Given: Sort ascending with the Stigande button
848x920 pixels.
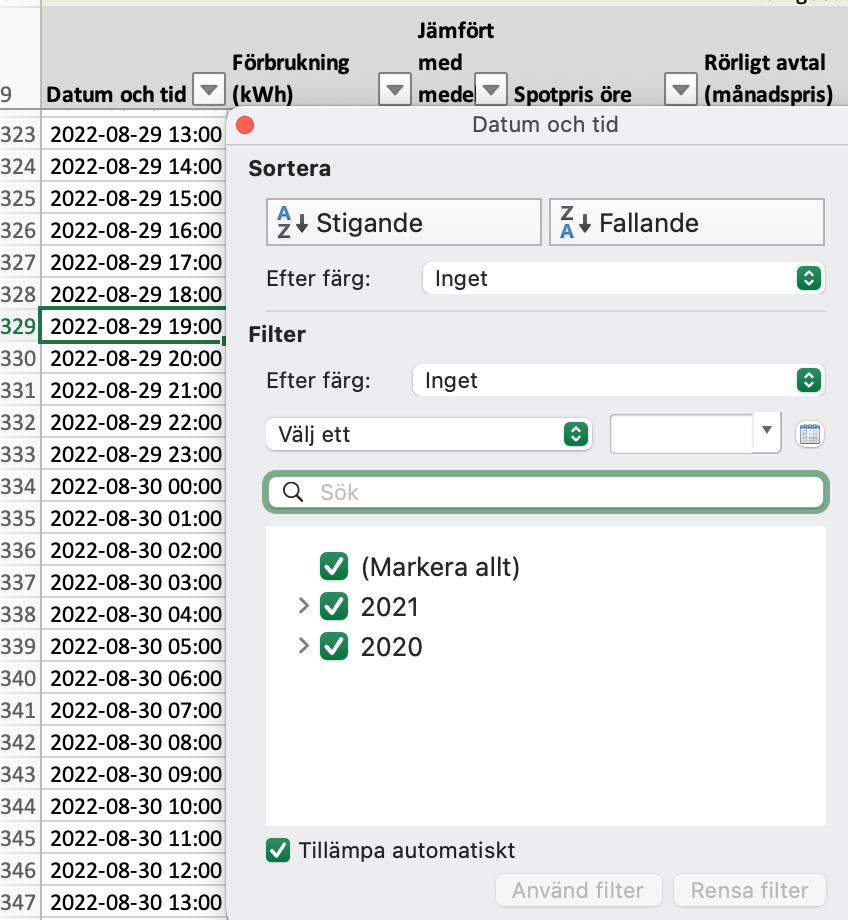Looking at the screenshot, I should [404, 222].
